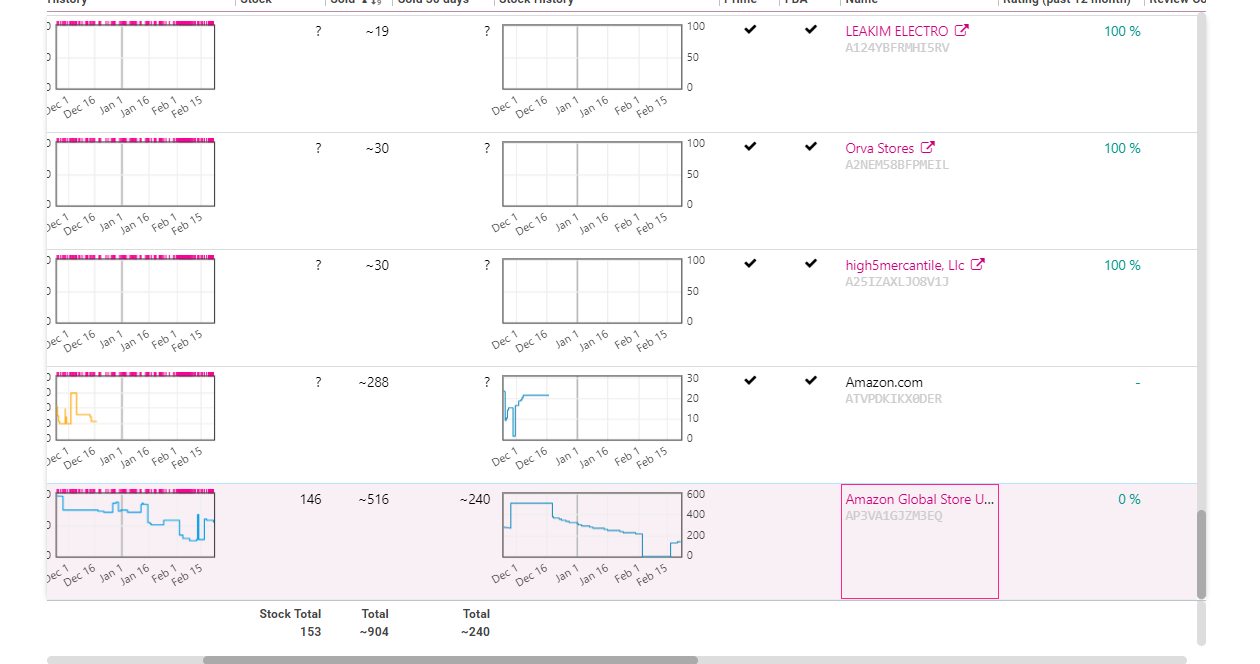The image size is (1260, 664).
Task: Open Amazon Global Store price history chart
Action: [135, 524]
